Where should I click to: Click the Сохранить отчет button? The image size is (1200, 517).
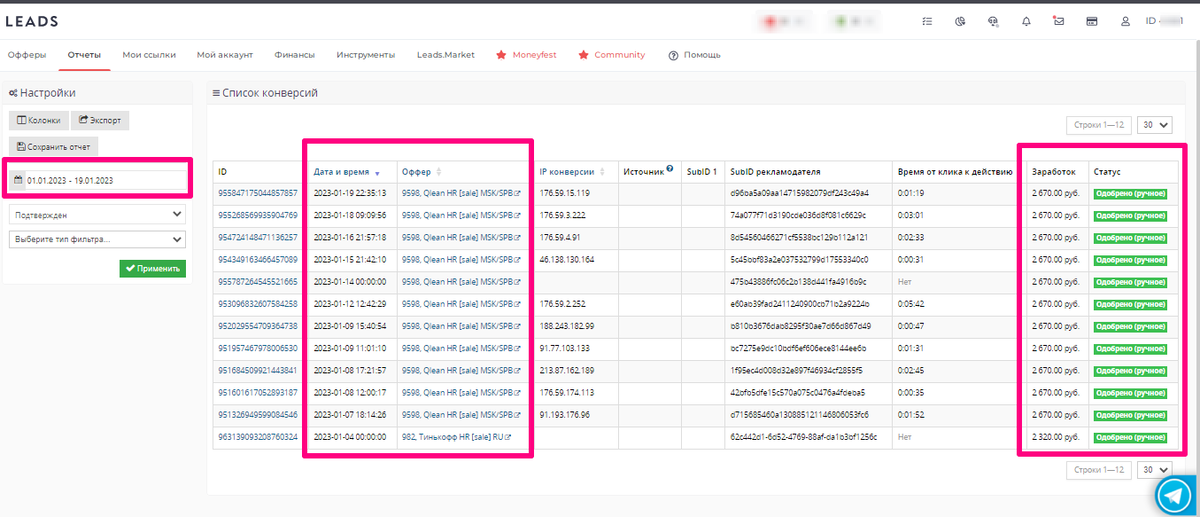[54, 147]
